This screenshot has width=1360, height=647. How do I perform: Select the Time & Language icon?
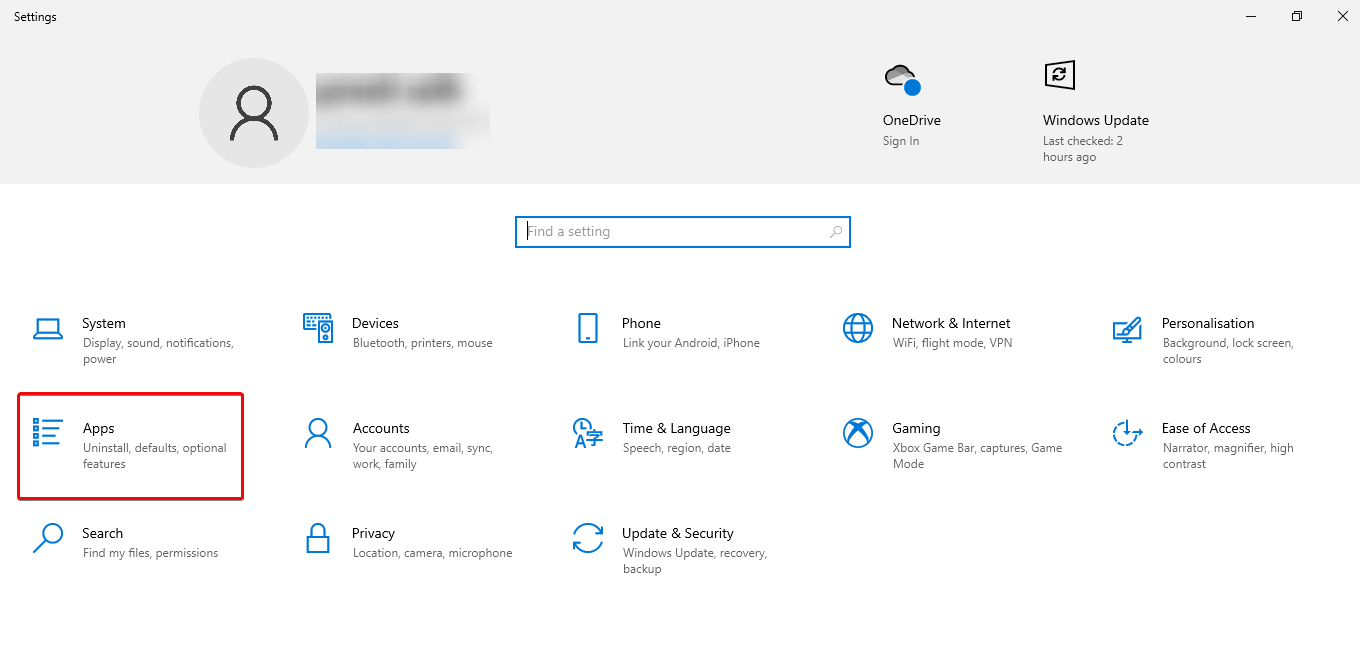tap(587, 434)
